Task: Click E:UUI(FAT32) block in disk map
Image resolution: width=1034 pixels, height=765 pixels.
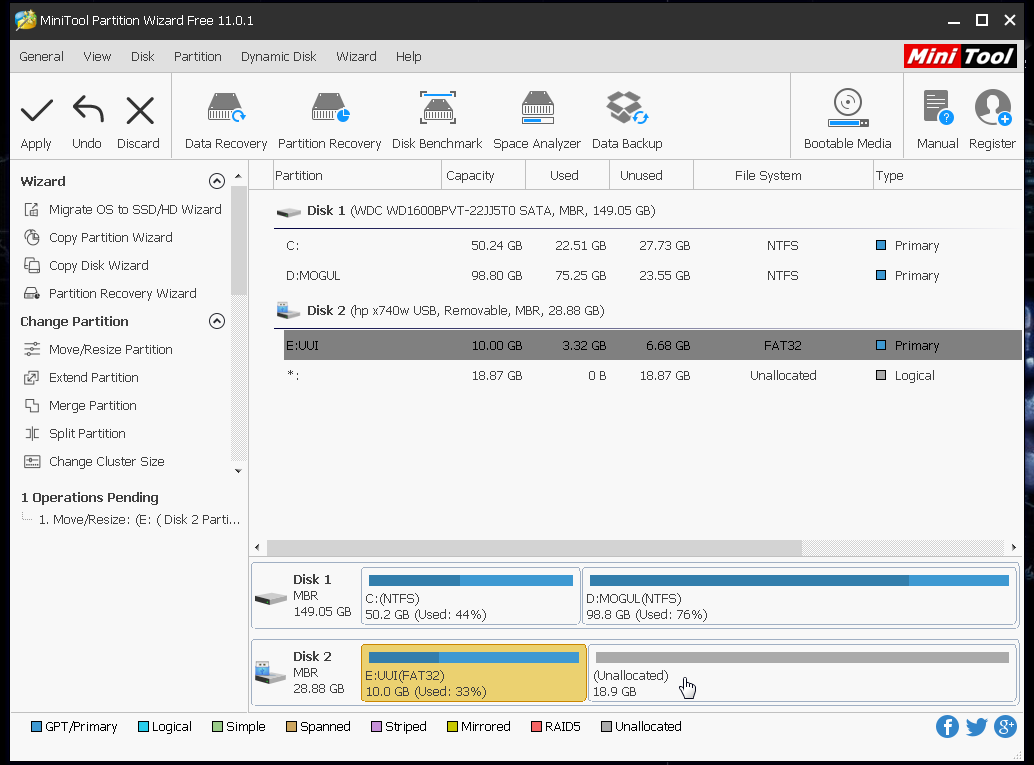Action: coord(473,673)
